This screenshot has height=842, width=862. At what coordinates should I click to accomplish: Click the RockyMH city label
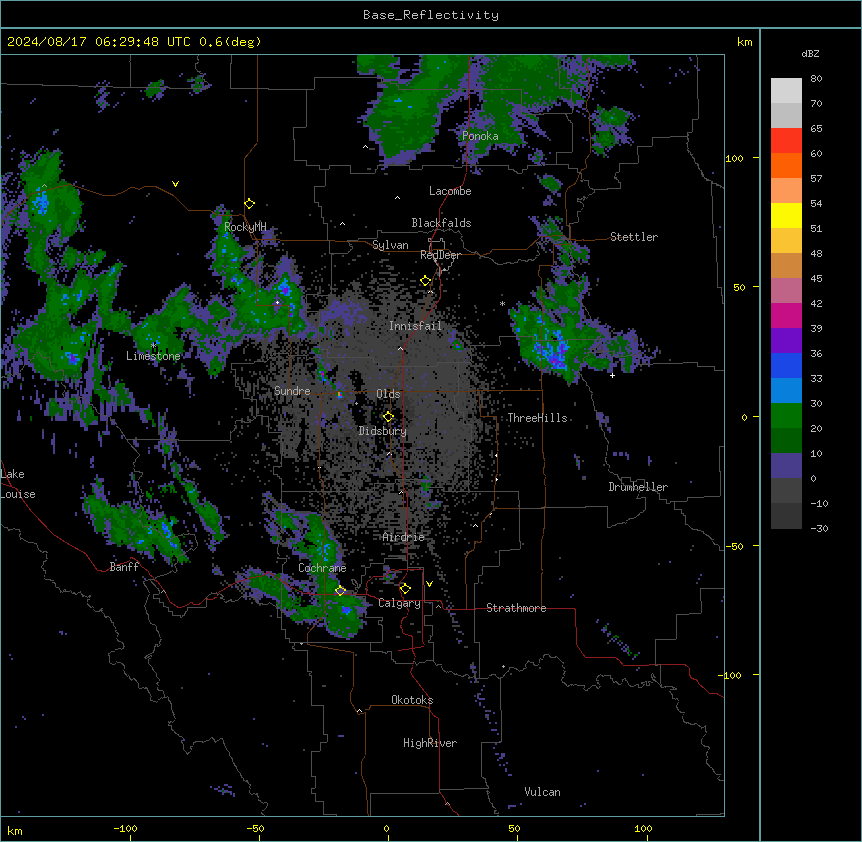pyautogui.click(x=245, y=227)
